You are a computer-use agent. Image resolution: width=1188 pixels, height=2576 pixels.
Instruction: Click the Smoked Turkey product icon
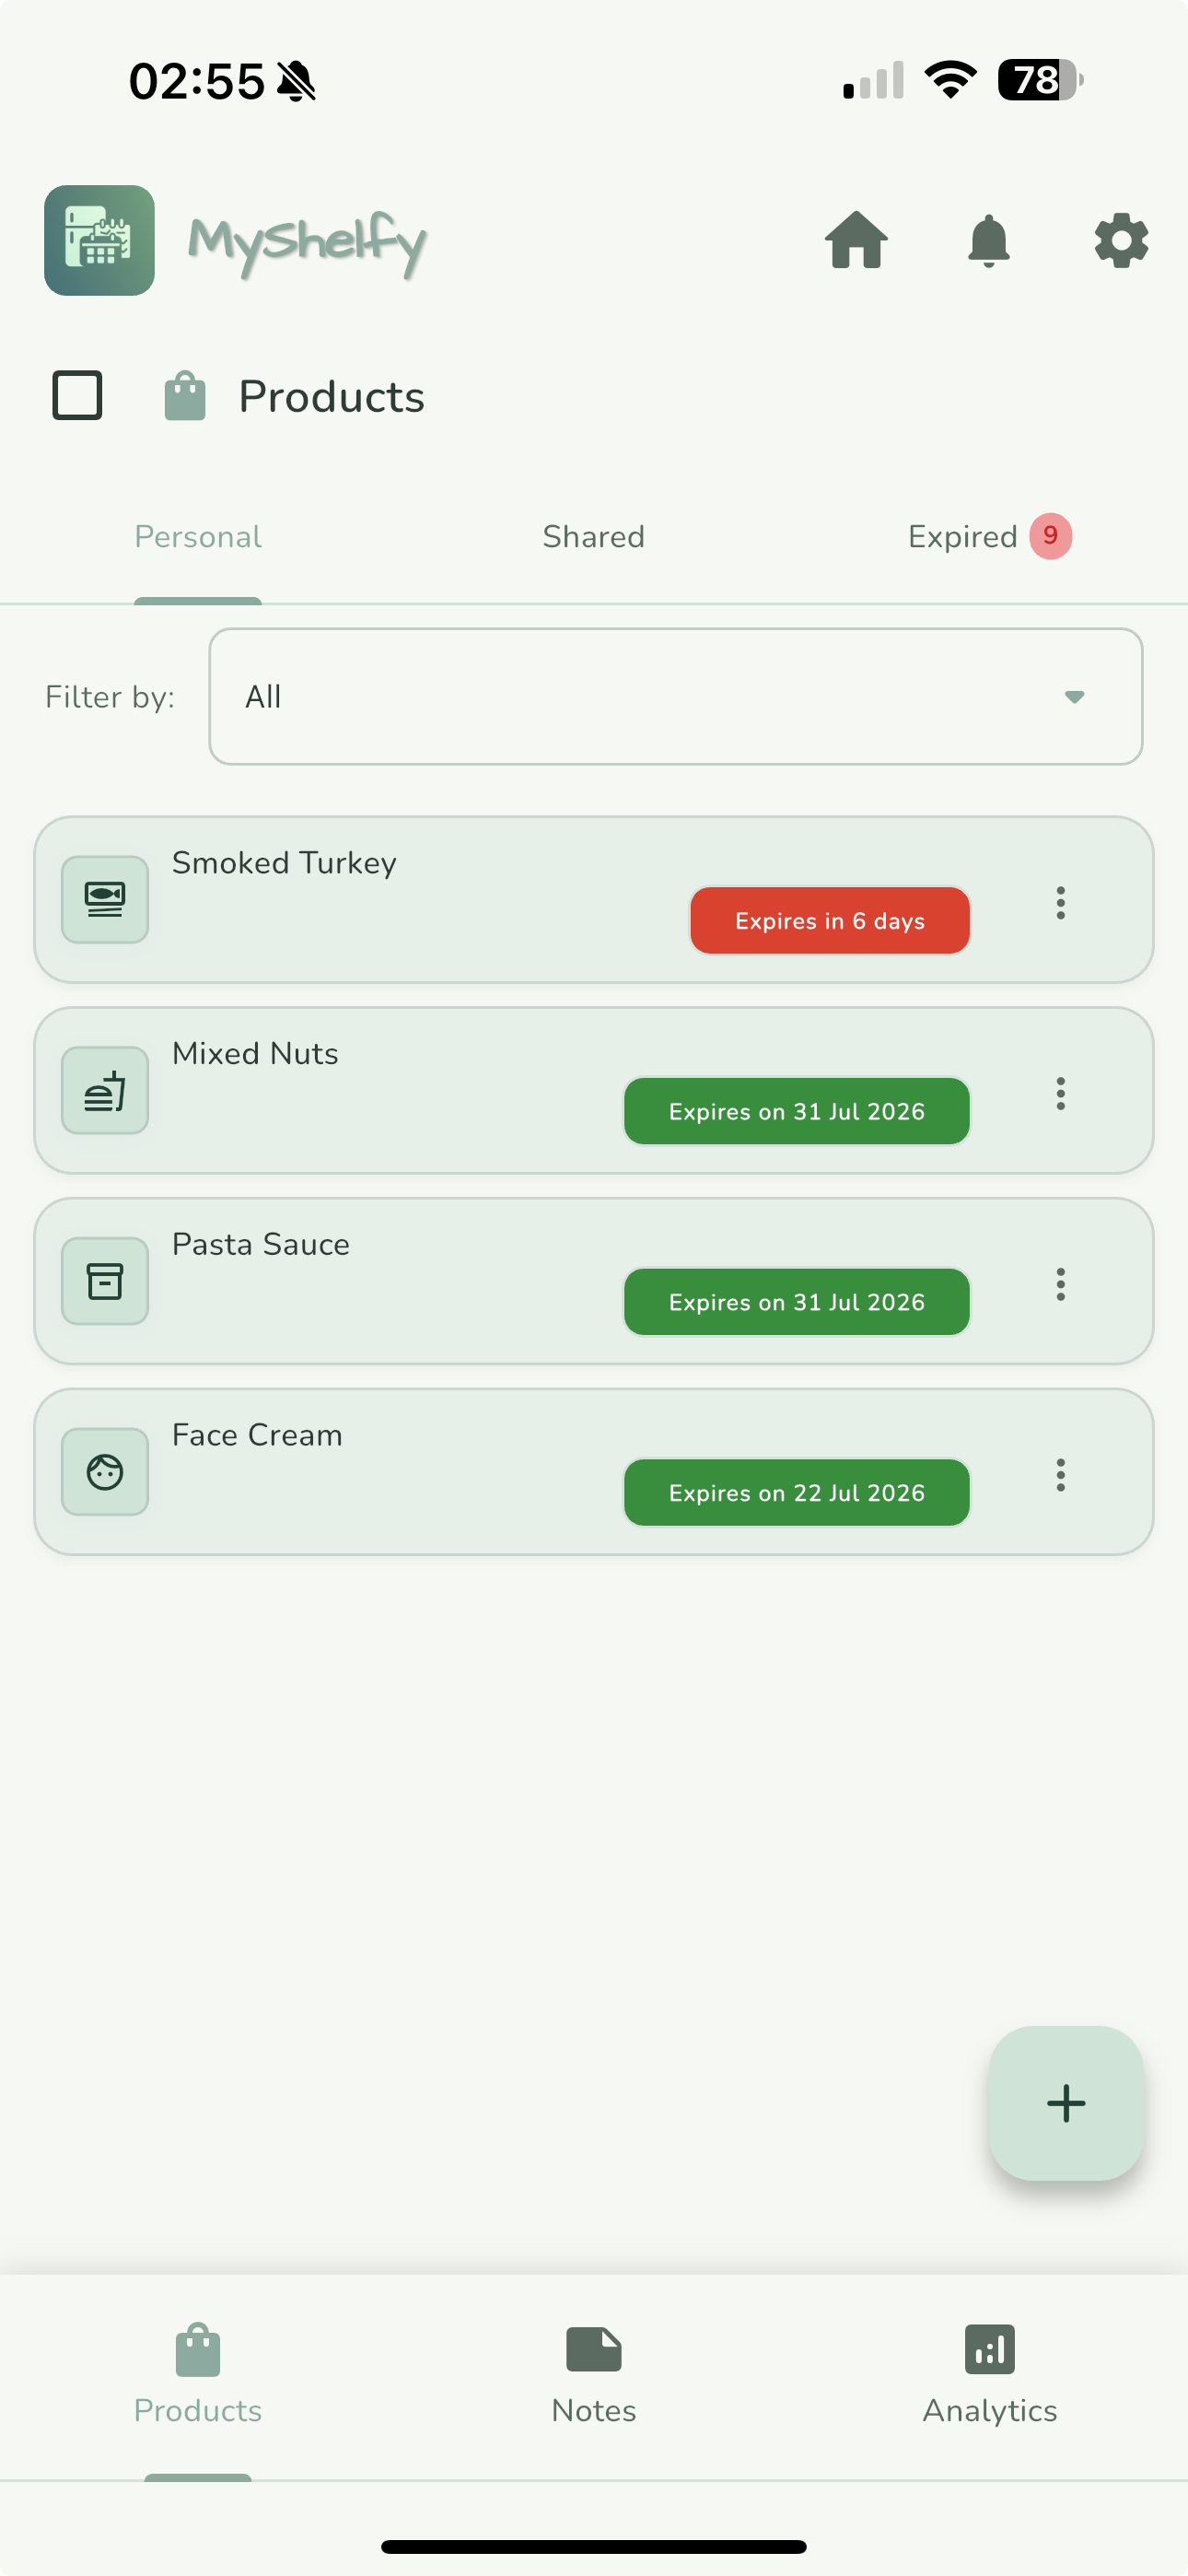click(x=104, y=898)
